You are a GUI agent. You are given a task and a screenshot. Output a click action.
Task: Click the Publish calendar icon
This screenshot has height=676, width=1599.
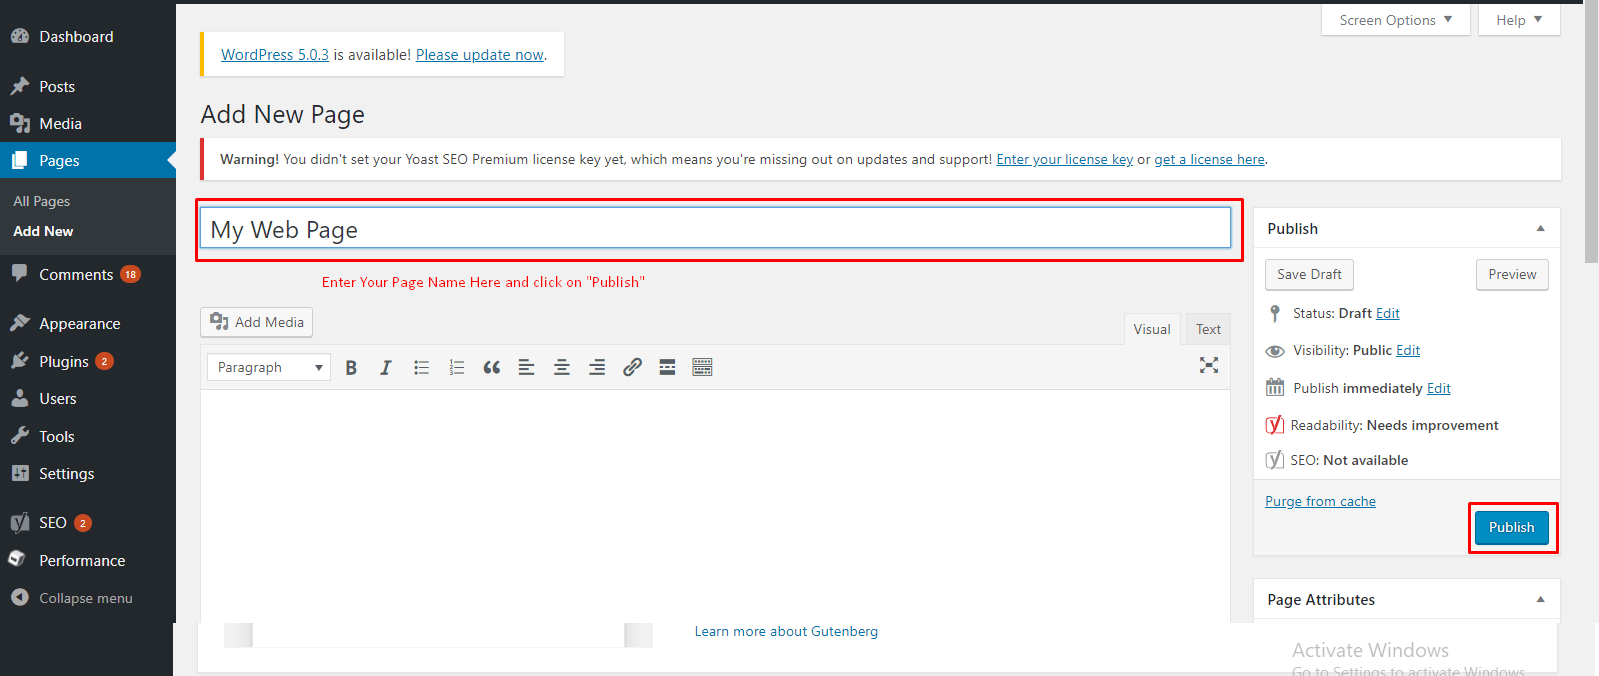pyautogui.click(x=1275, y=387)
